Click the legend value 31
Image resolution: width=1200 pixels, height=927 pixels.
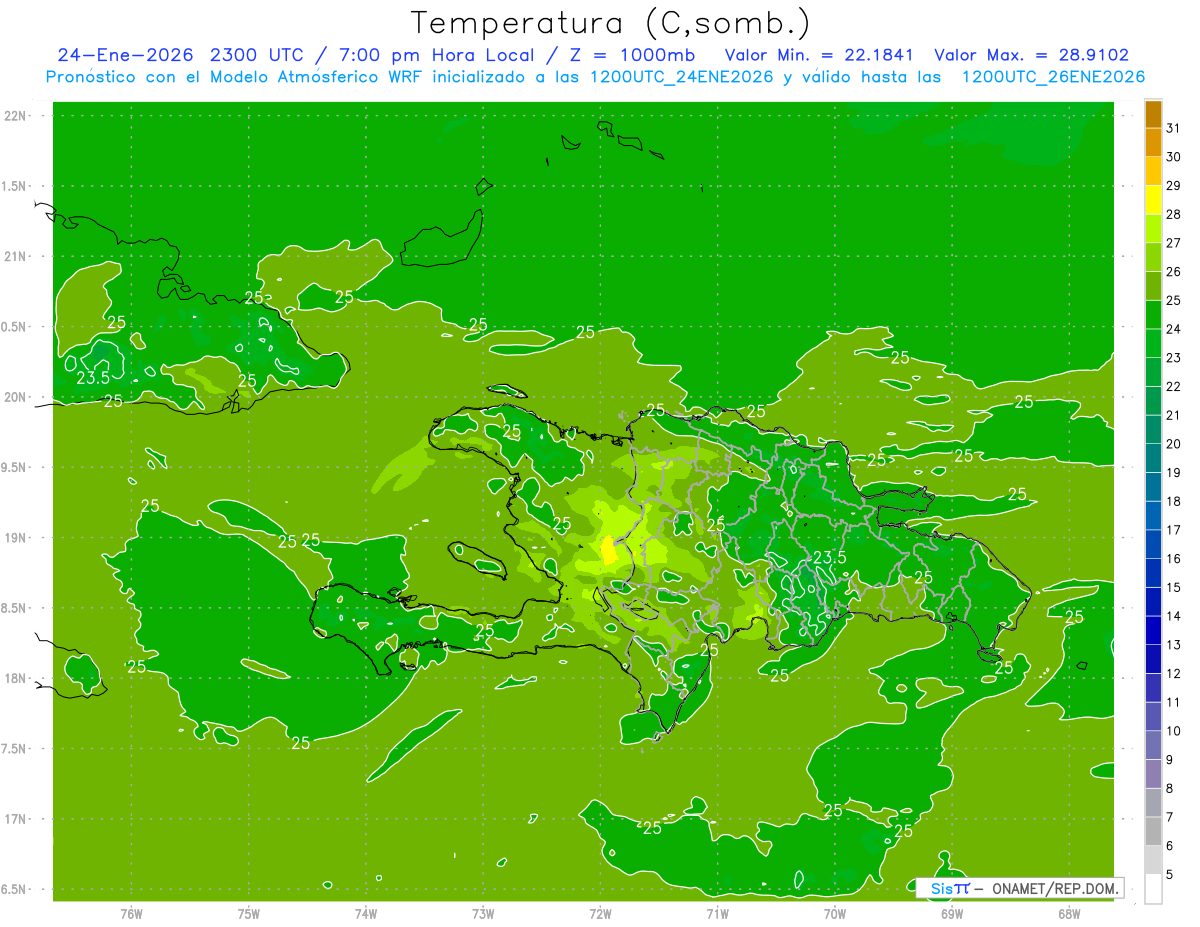coord(1174,128)
